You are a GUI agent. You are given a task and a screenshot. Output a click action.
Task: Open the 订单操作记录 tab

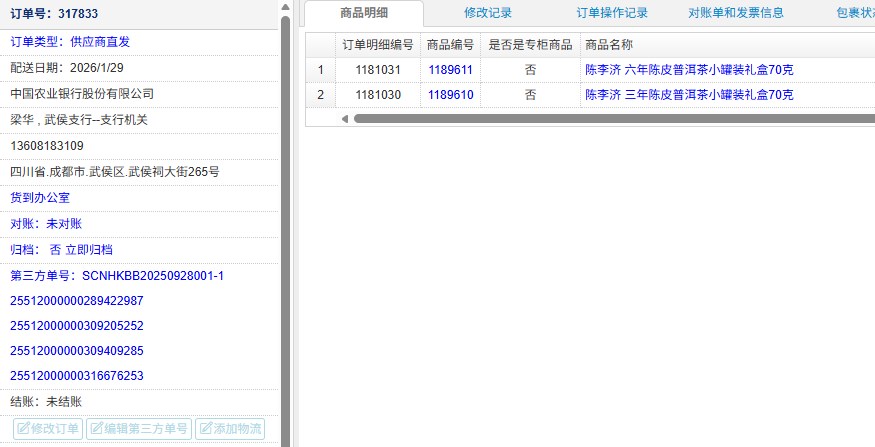[x=612, y=13]
